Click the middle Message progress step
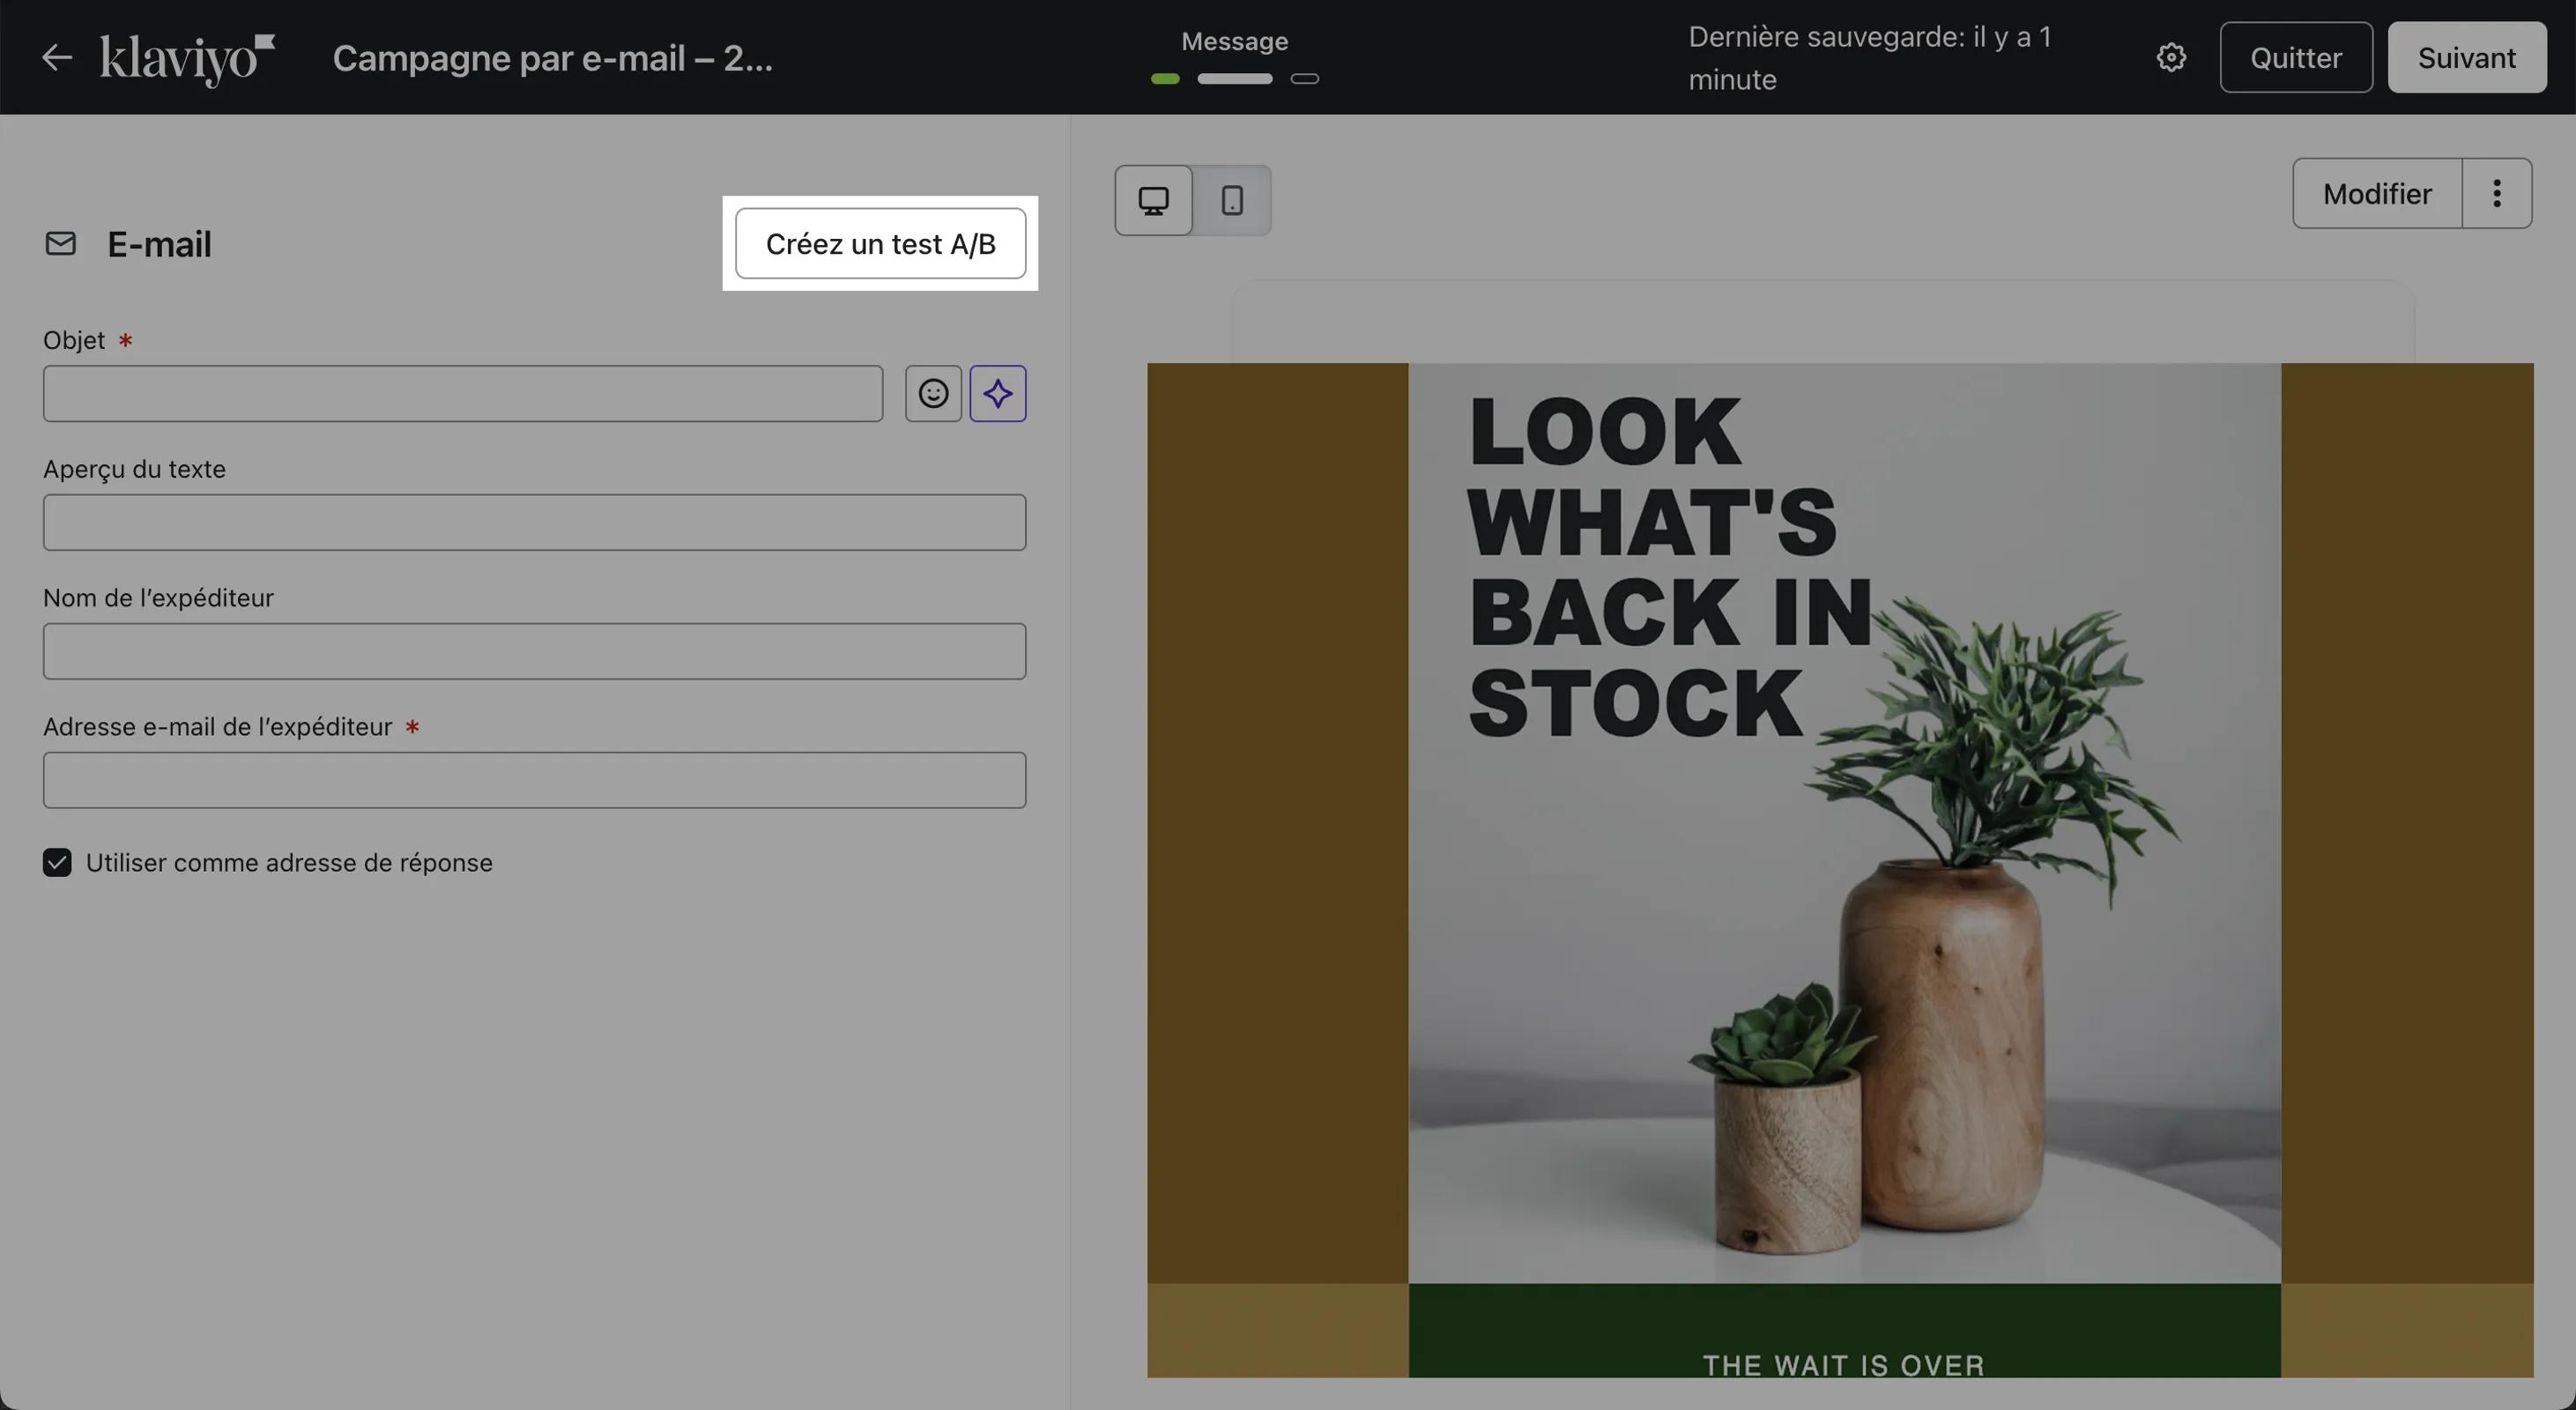 tap(1235, 78)
